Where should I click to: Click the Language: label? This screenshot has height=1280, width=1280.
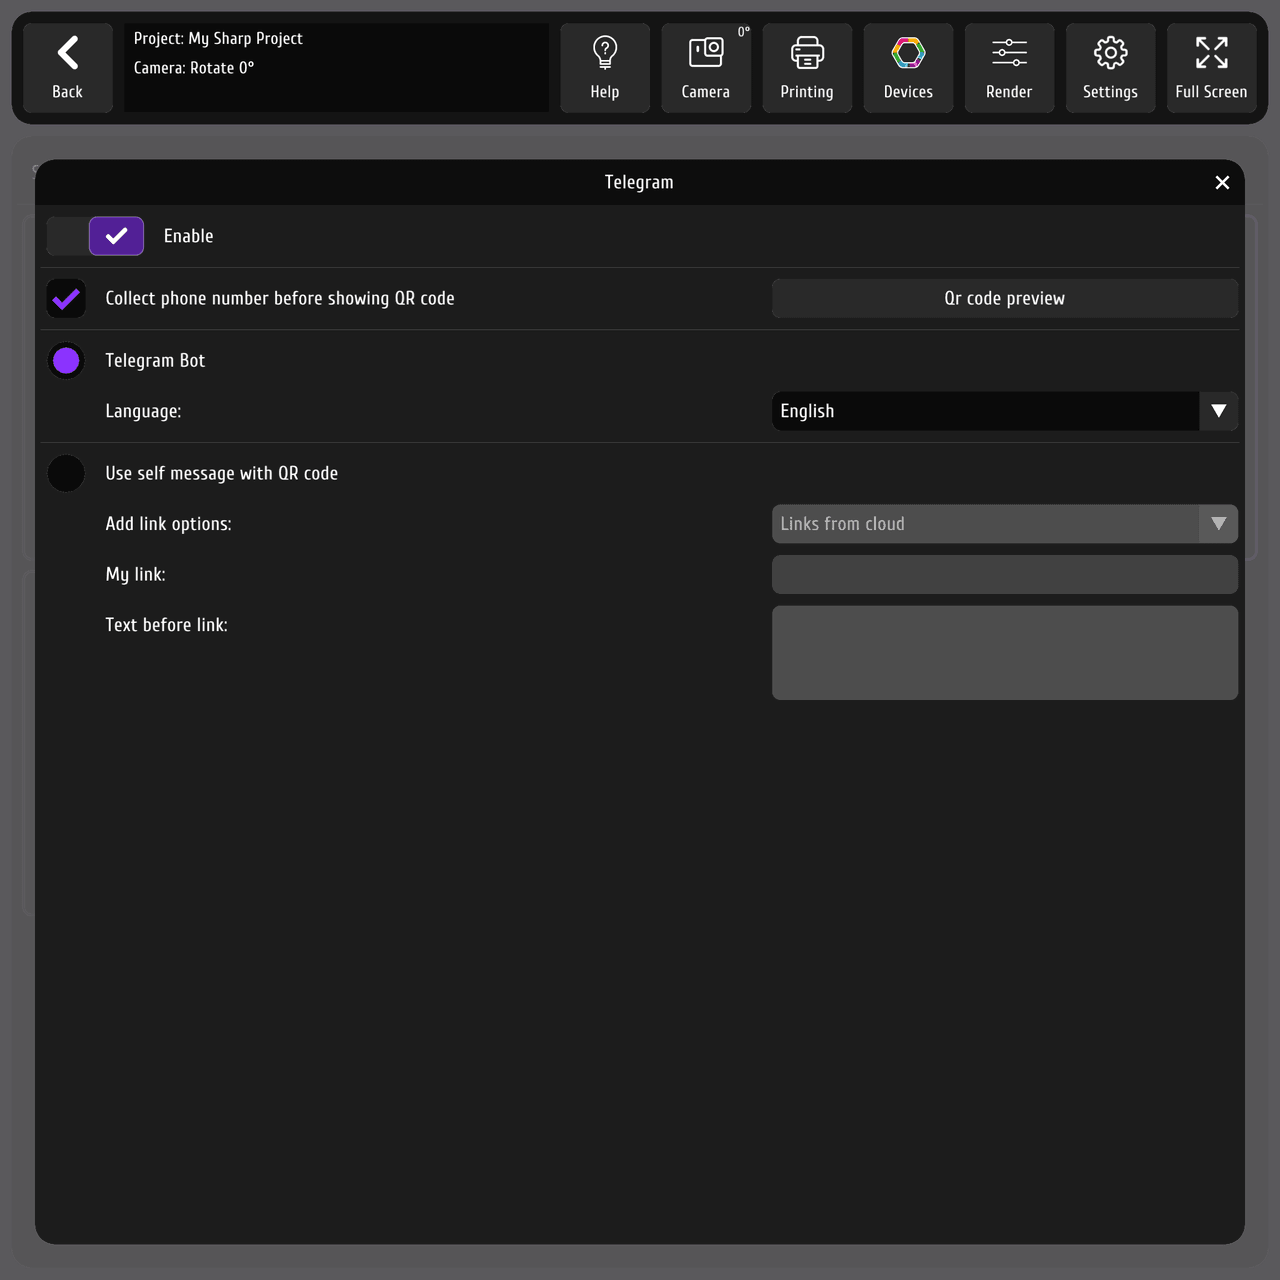pos(143,411)
